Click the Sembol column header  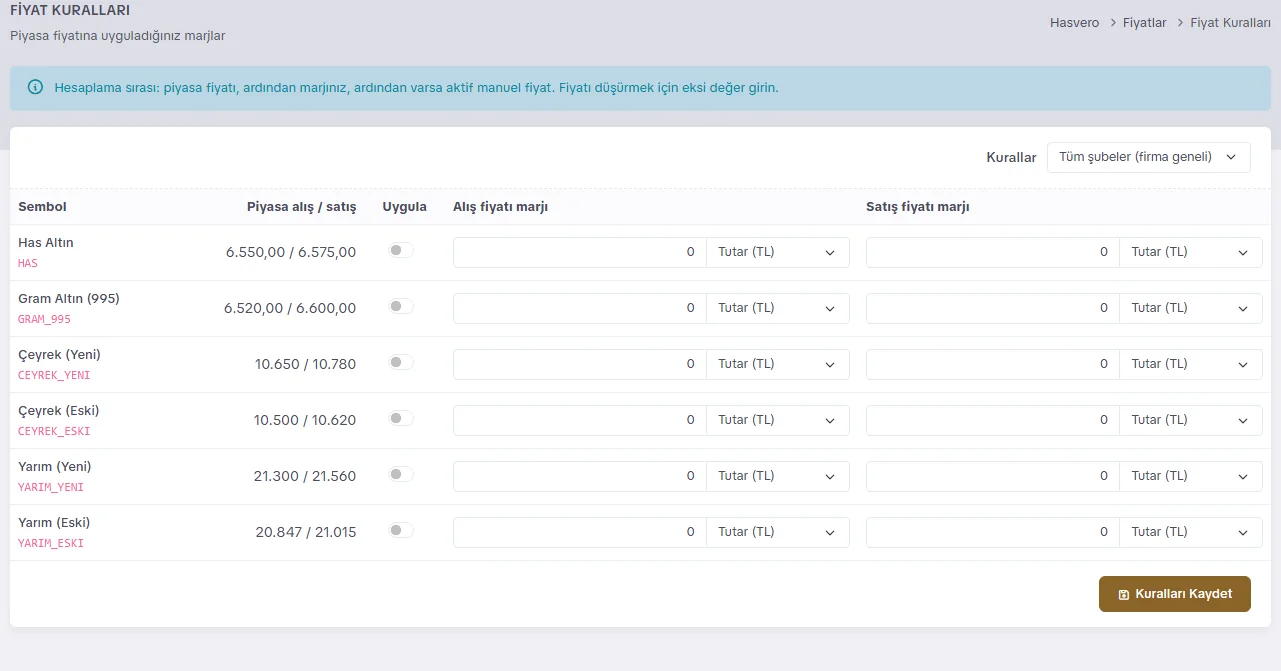click(42, 207)
